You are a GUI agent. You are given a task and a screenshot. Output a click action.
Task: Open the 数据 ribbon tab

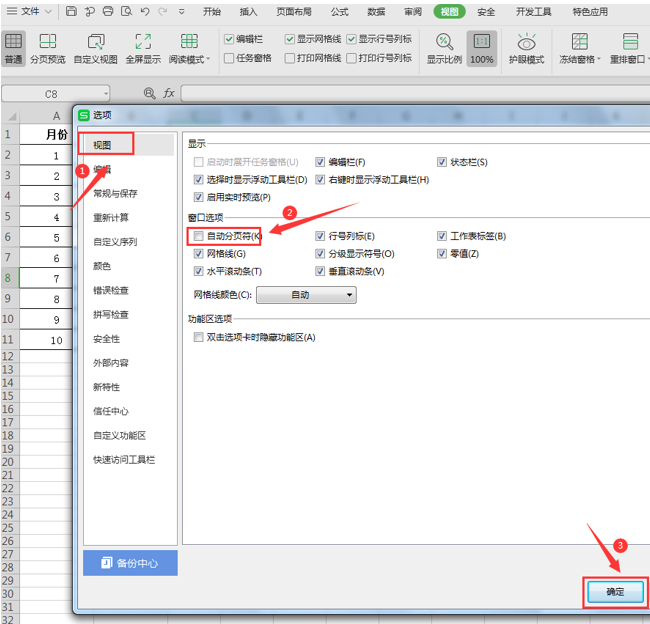(x=376, y=12)
